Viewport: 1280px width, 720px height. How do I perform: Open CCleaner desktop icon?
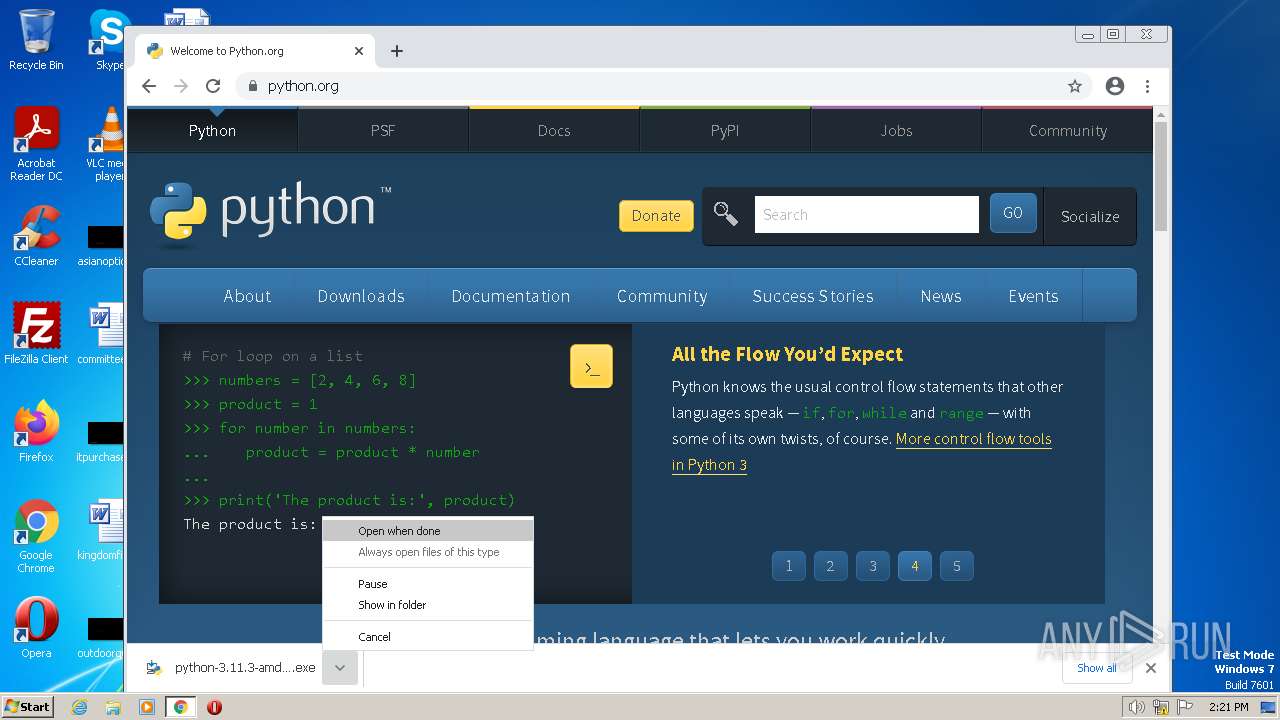(x=36, y=236)
